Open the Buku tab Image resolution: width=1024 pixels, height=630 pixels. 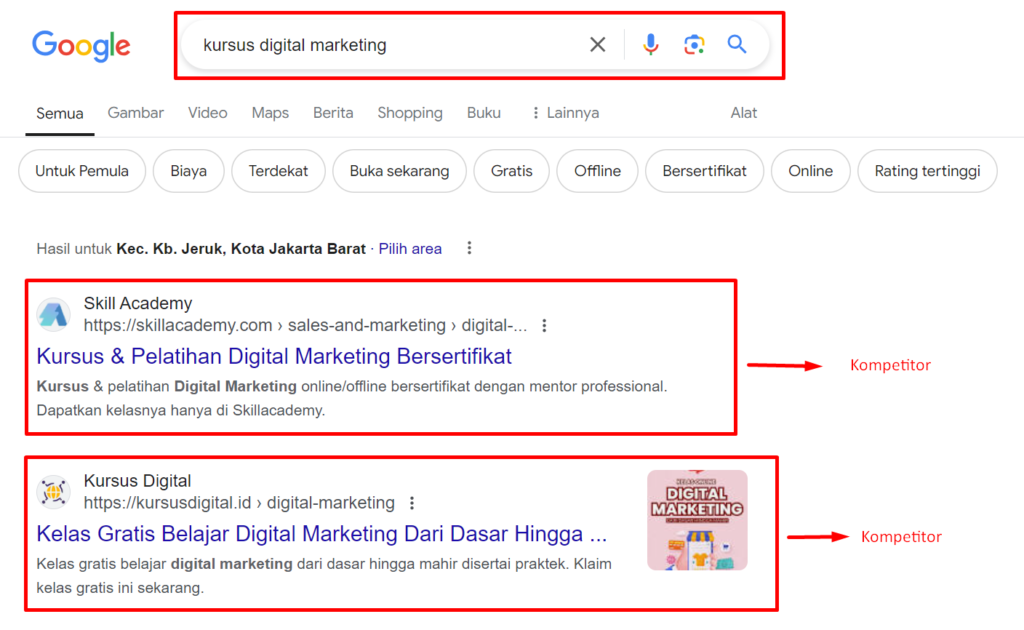(483, 113)
